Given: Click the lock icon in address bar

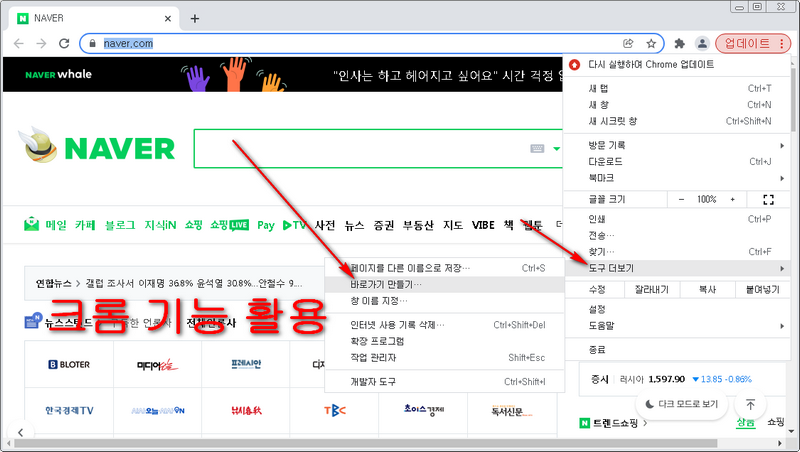Looking at the screenshot, I should click(92, 43).
